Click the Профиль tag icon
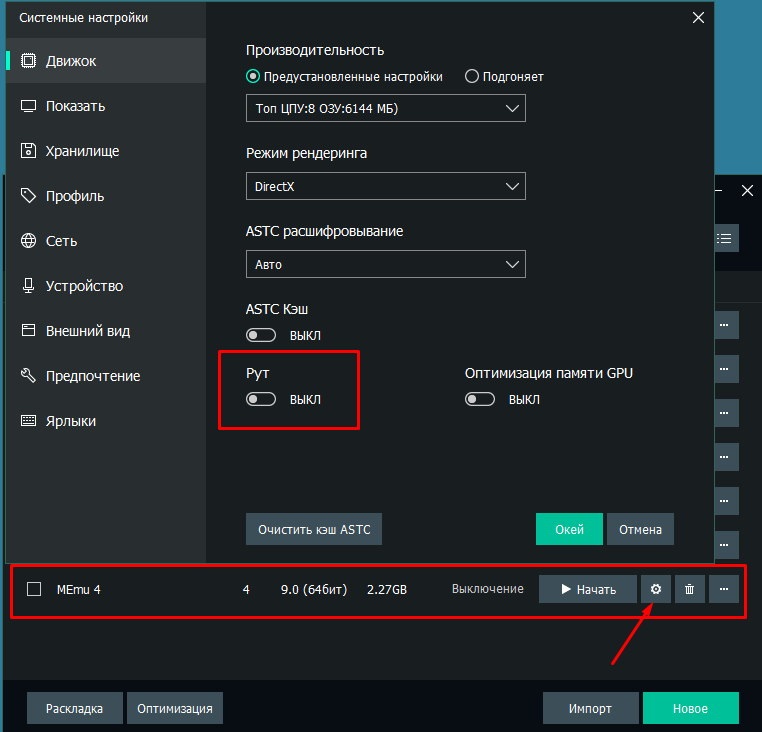Viewport: 762px width, 732px height. click(x=28, y=196)
